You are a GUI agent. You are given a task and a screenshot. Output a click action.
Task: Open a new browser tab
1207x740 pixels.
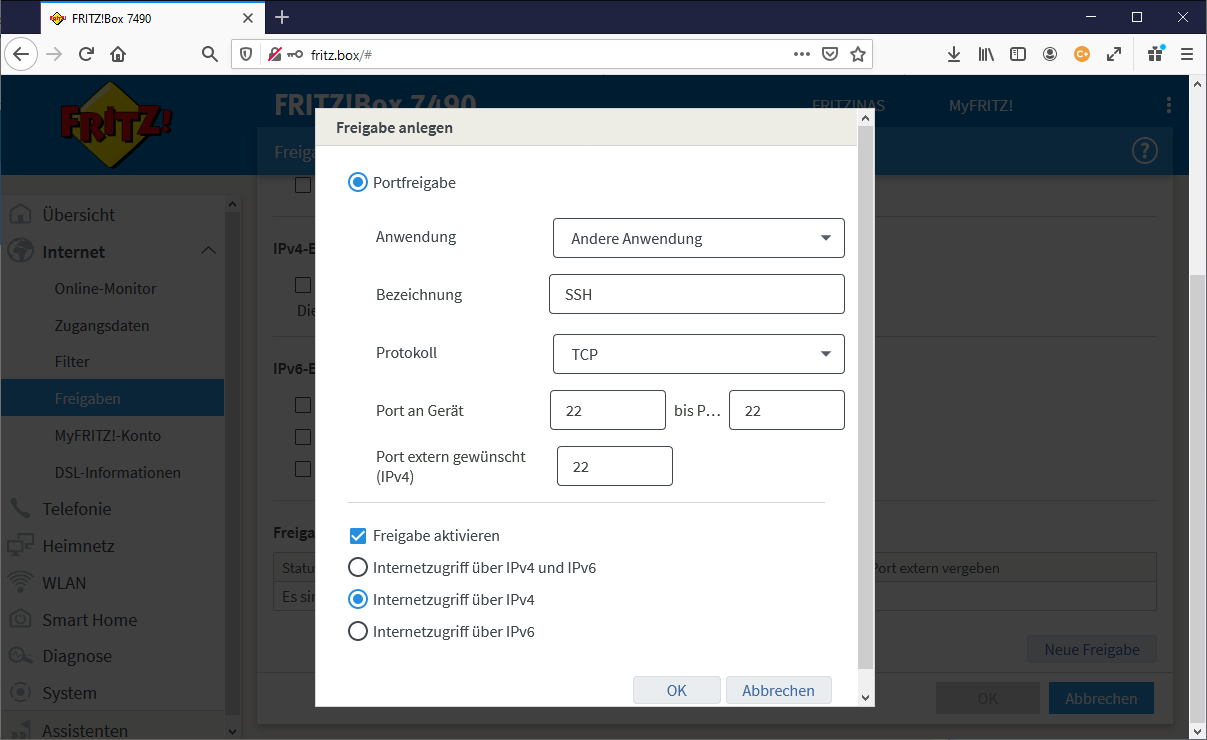(x=282, y=17)
